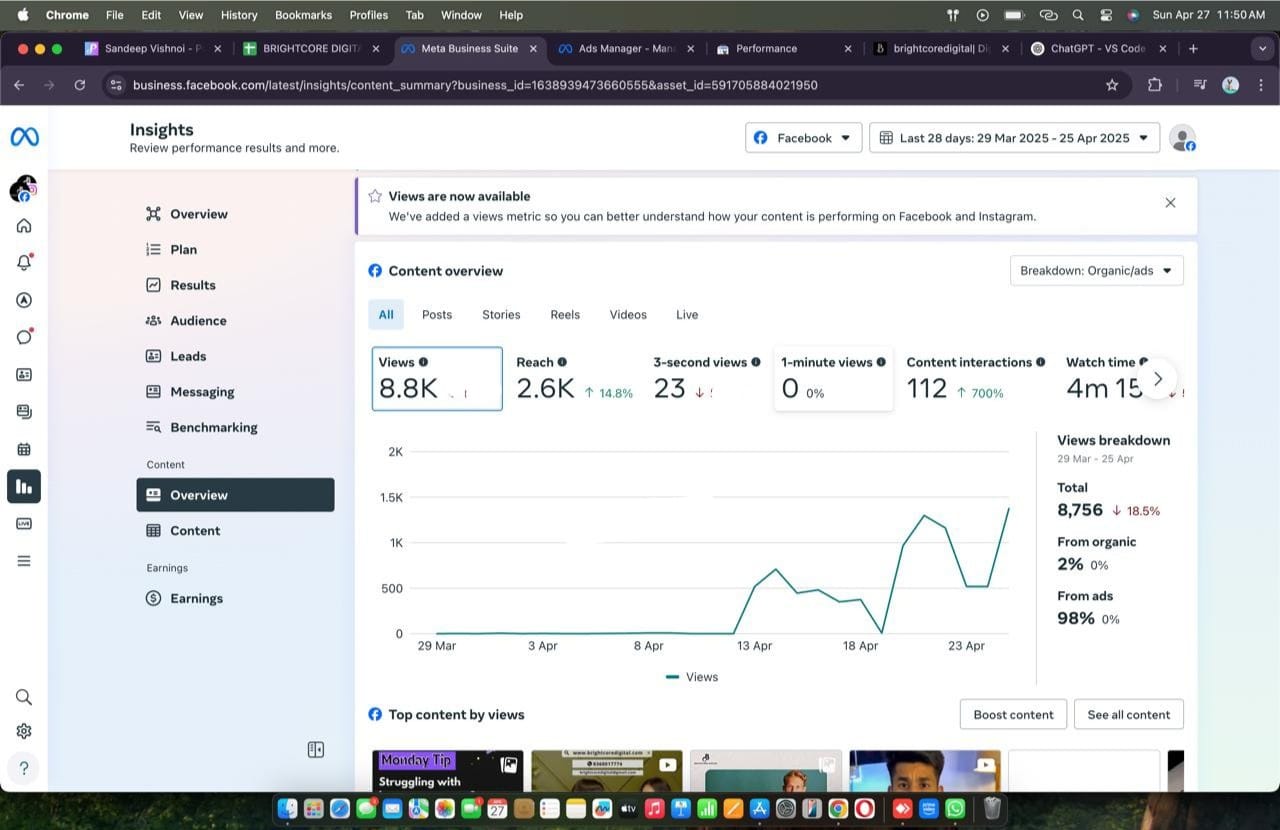
Task: Click the info icon beside 1-minute views
Action: point(881,362)
